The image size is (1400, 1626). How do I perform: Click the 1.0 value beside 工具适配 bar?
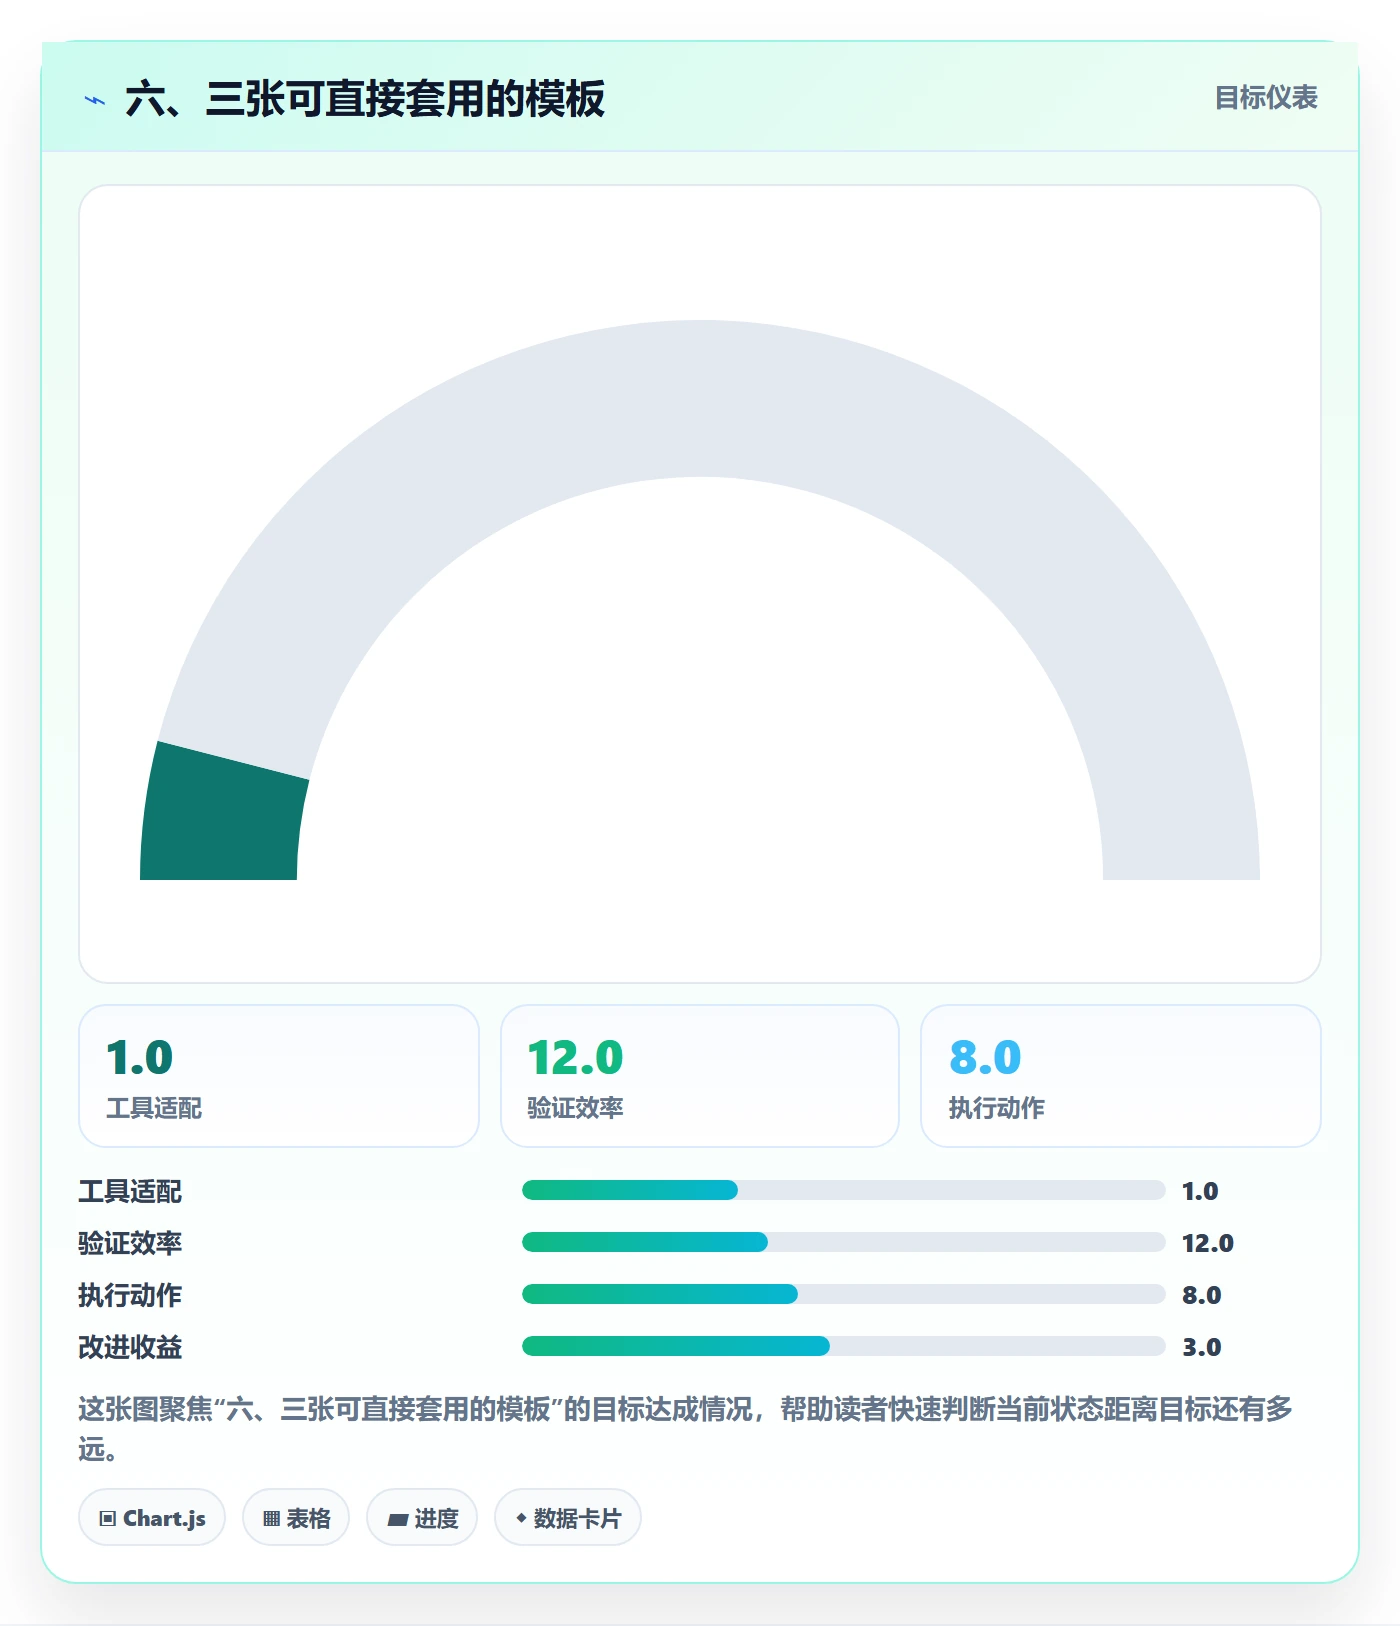[x=1200, y=1191]
